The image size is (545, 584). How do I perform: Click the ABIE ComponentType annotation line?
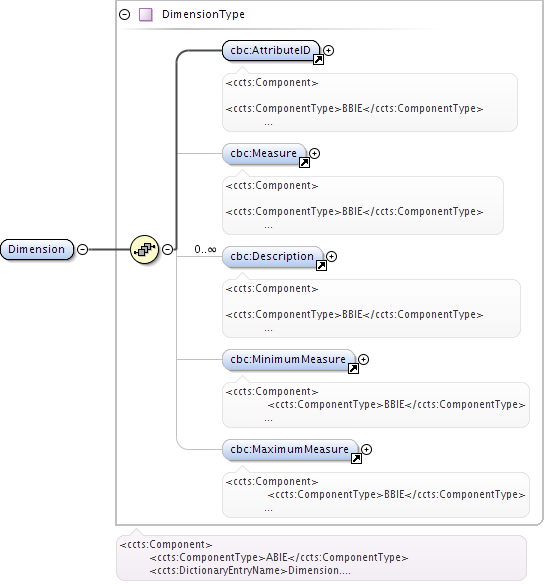(279, 558)
